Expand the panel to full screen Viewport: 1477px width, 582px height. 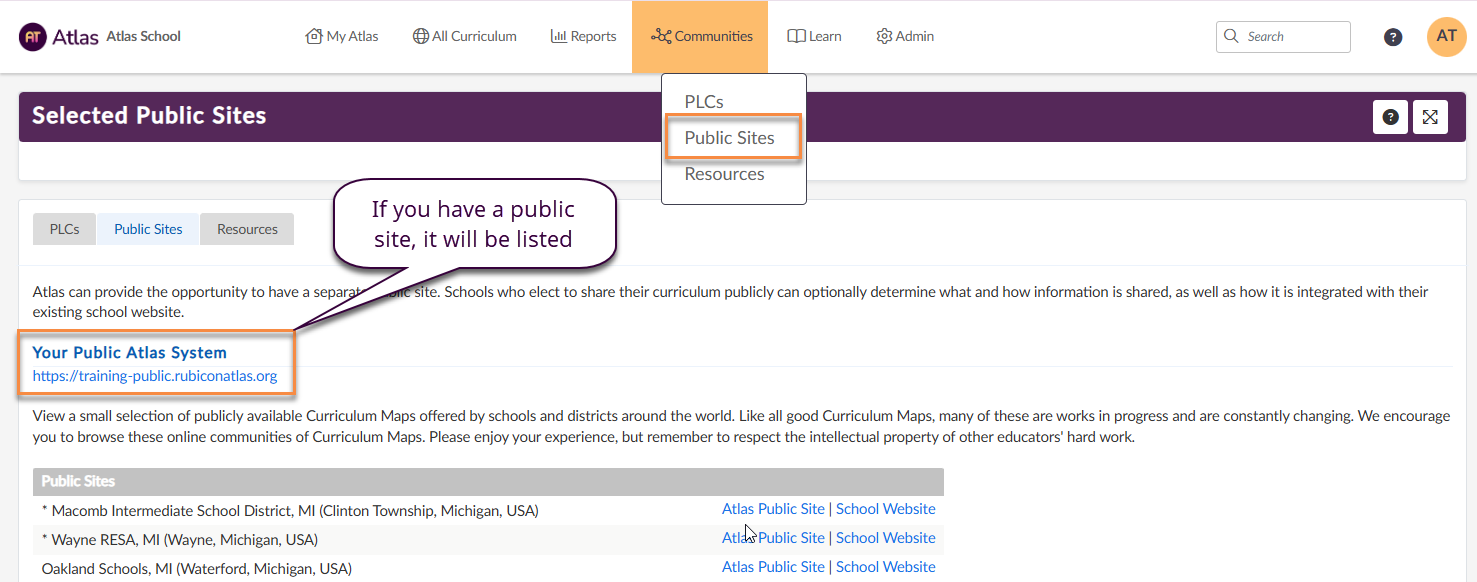(x=1430, y=117)
